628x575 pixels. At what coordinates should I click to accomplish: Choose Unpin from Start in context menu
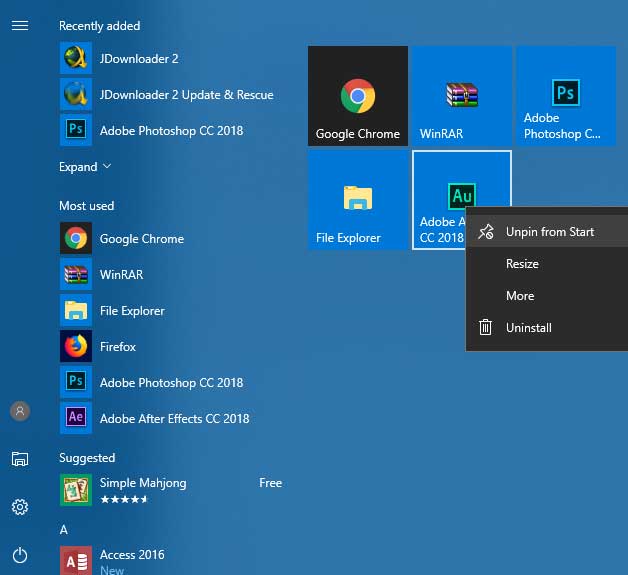tap(547, 231)
